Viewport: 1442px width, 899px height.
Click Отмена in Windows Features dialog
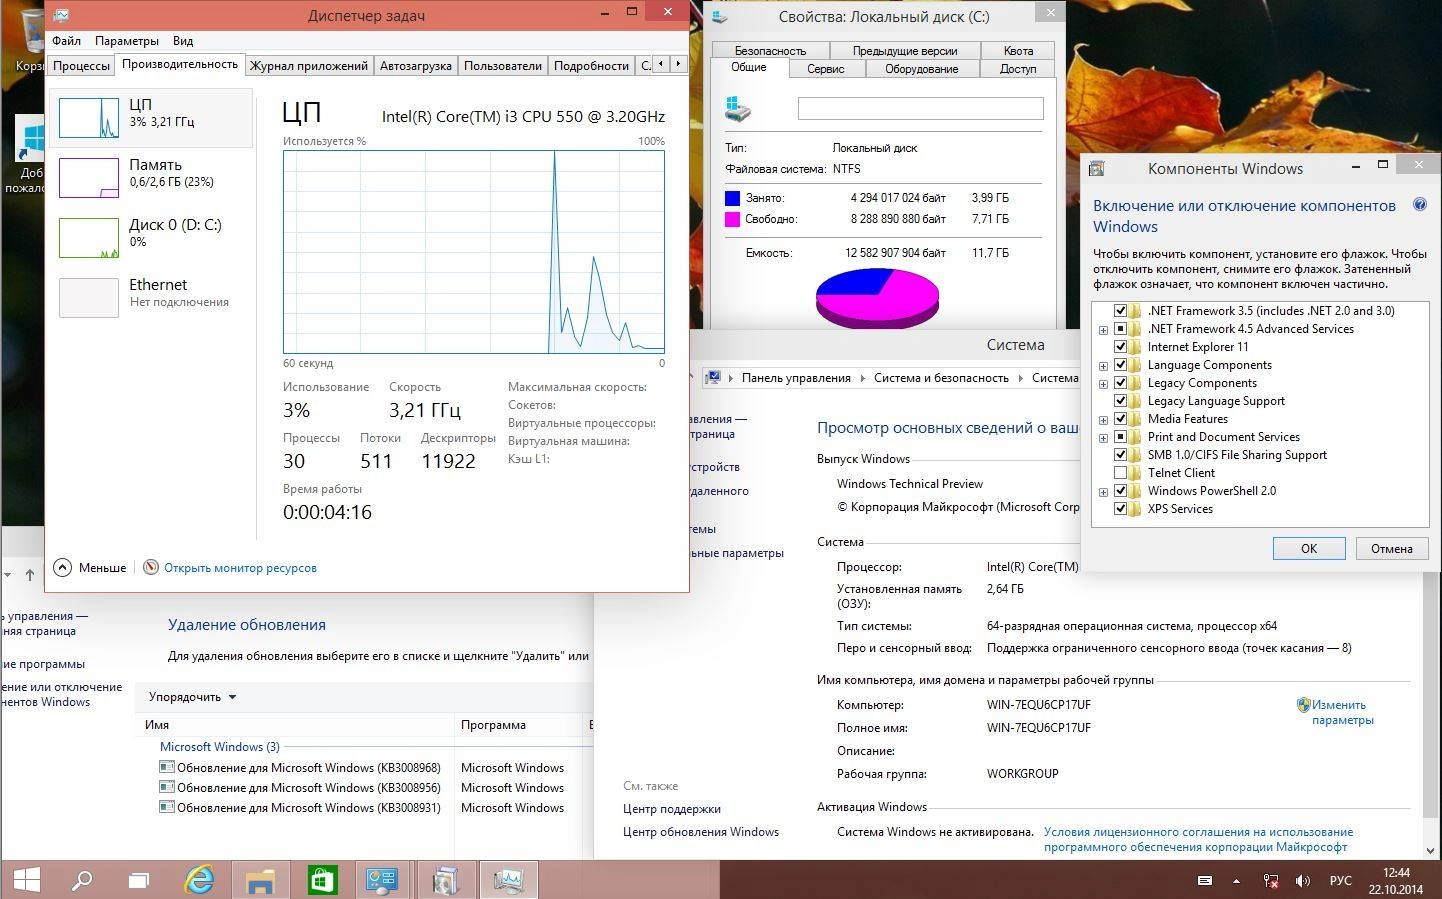tap(1392, 548)
